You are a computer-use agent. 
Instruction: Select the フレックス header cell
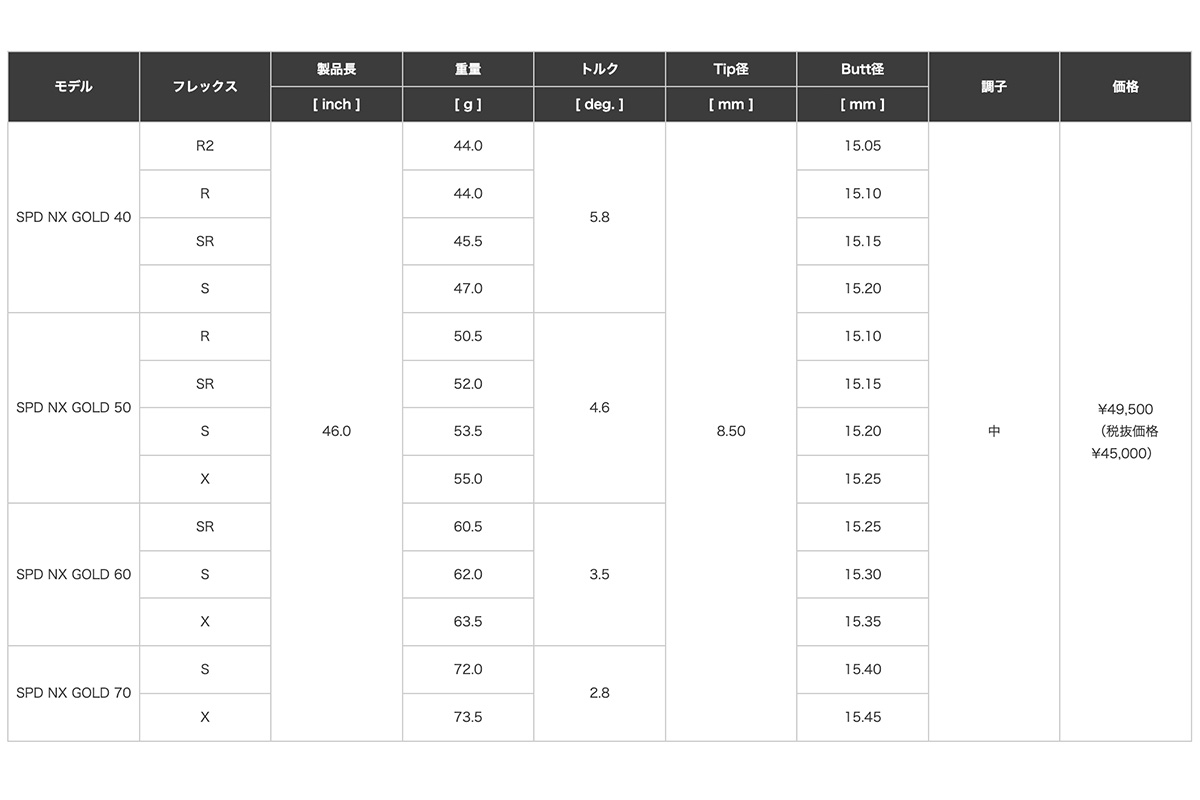tap(205, 87)
